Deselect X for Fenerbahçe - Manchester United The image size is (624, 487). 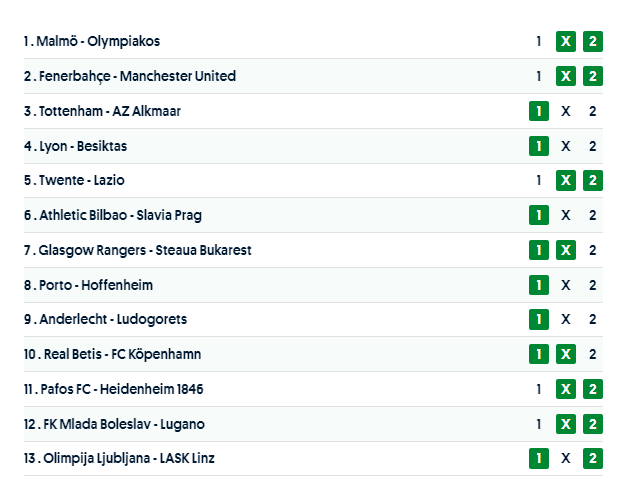[565, 77]
